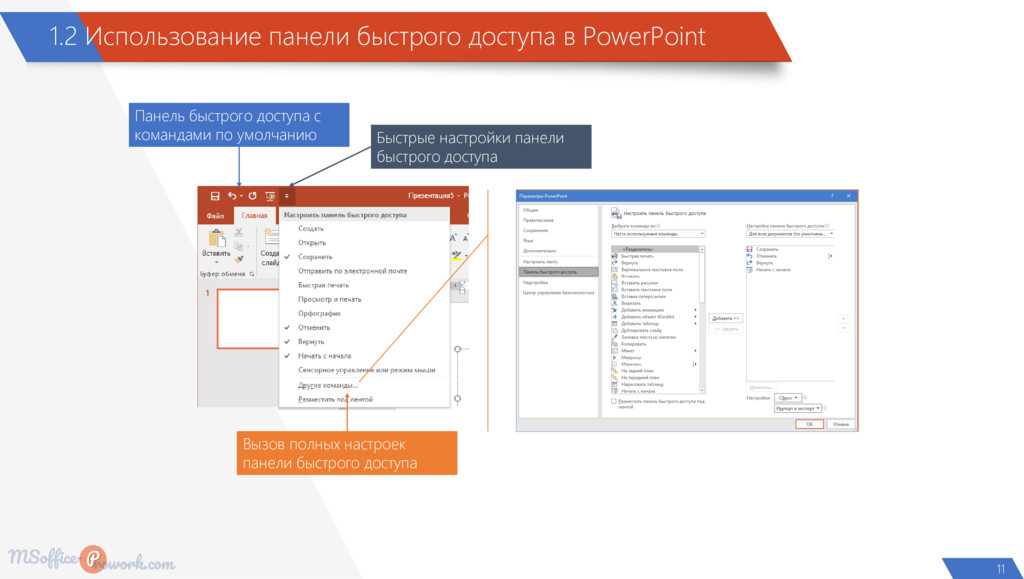Choose Разместить под лентой menu item
The image size is (1024, 579).
pyautogui.click(x=364, y=399)
